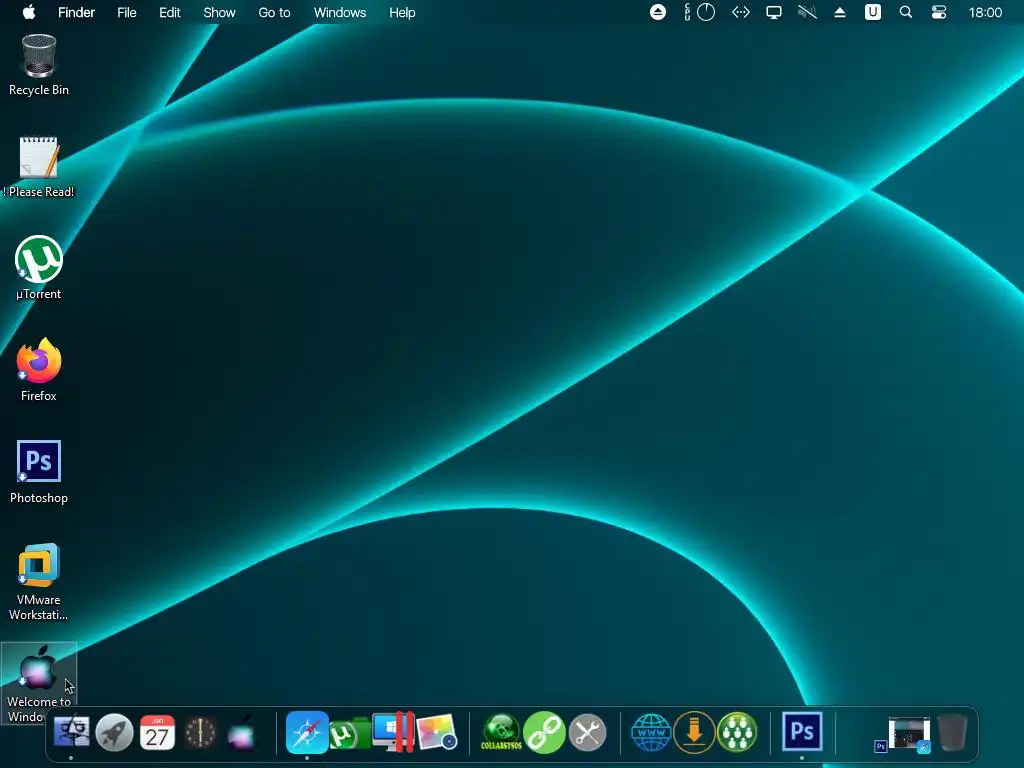Select the Welcome to Windows desktop icon

coord(39,683)
